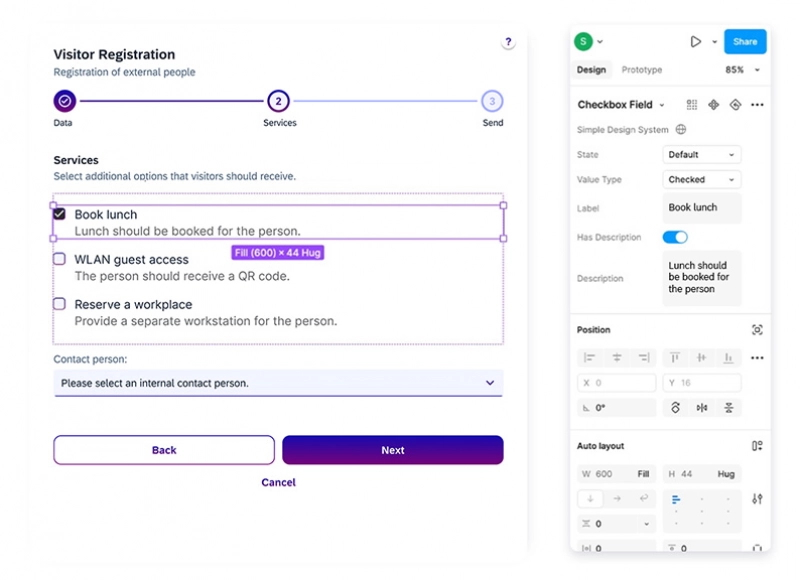Image resolution: width=800 pixels, height=580 pixels.
Task: Switch to the Prototype tab
Action: tap(641, 70)
